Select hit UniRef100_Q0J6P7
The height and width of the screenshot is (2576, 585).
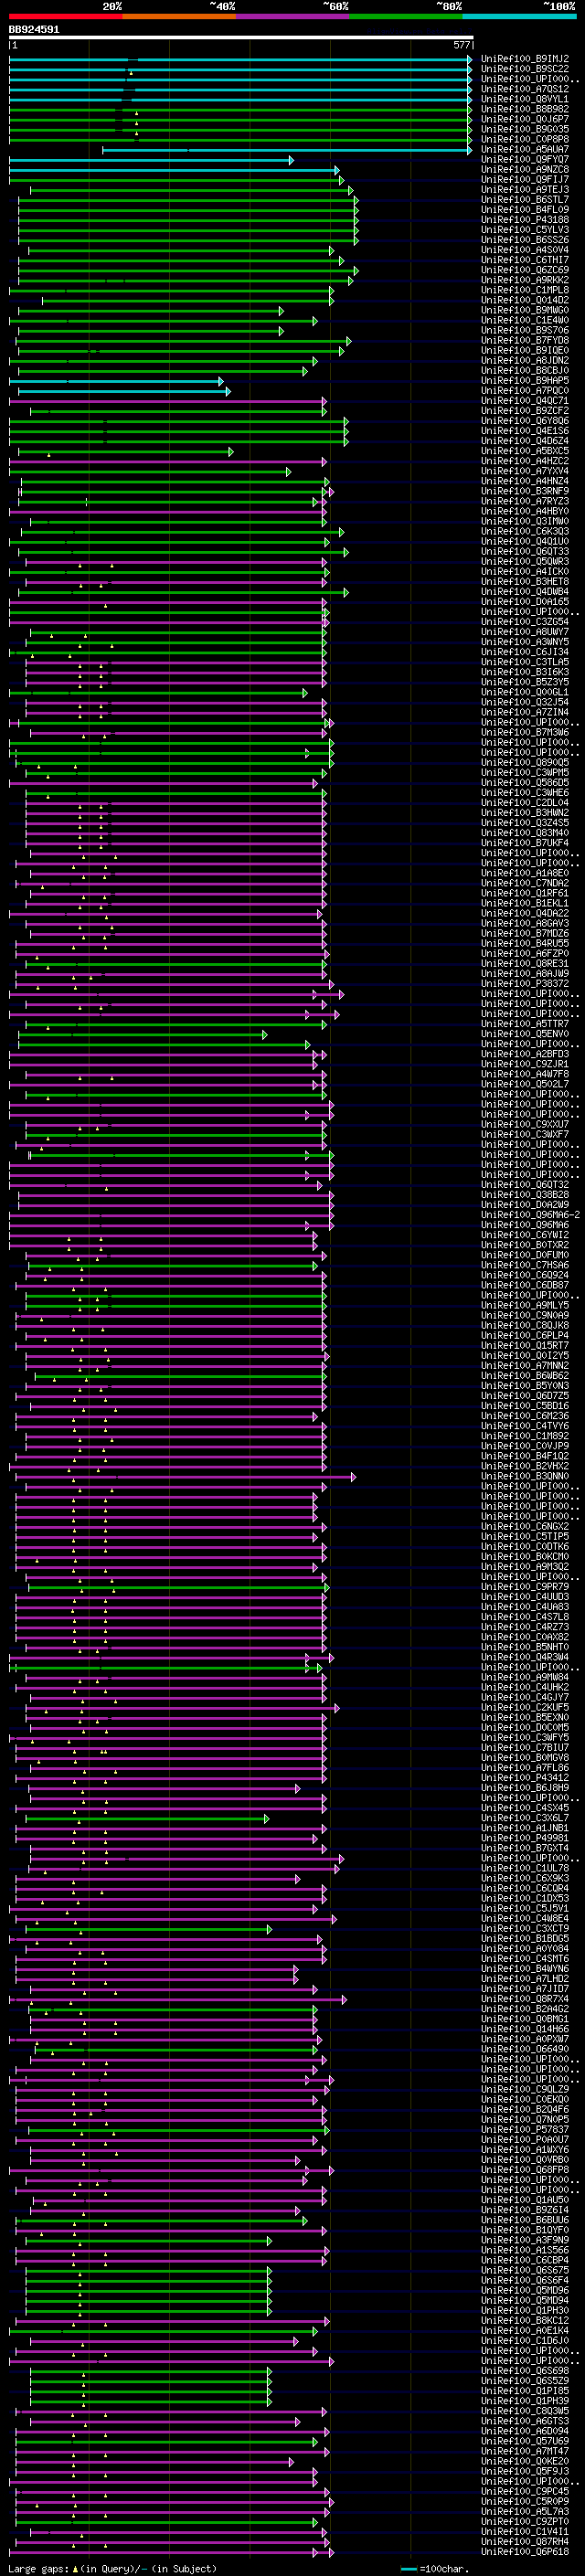525,119
